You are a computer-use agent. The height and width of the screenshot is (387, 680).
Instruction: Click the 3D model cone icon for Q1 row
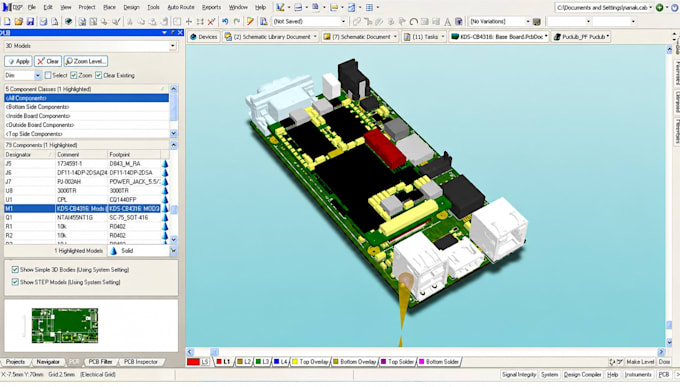tap(165, 217)
